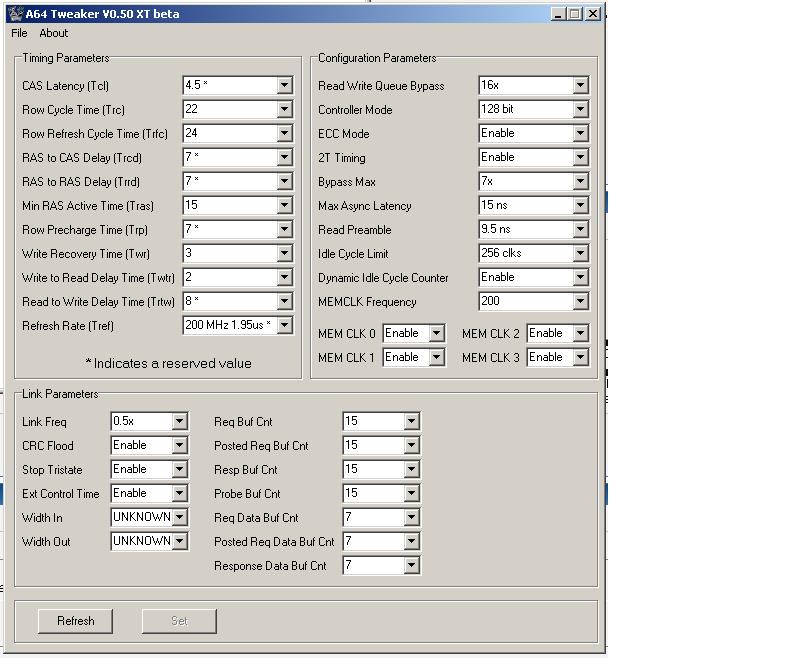Open Posted Req Data Buf Cnt dropdown
The width and height of the screenshot is (800, 658).
coord(412,541)
